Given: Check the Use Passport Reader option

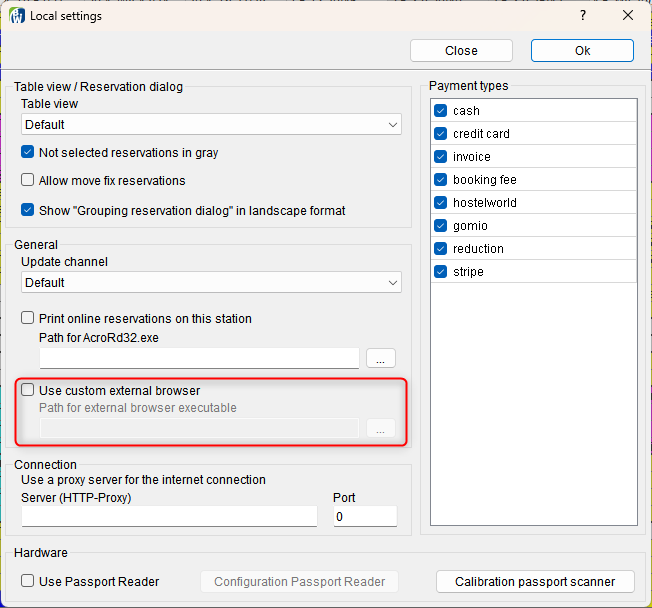Looking at the screenshot, I should (x=29, y=582).
